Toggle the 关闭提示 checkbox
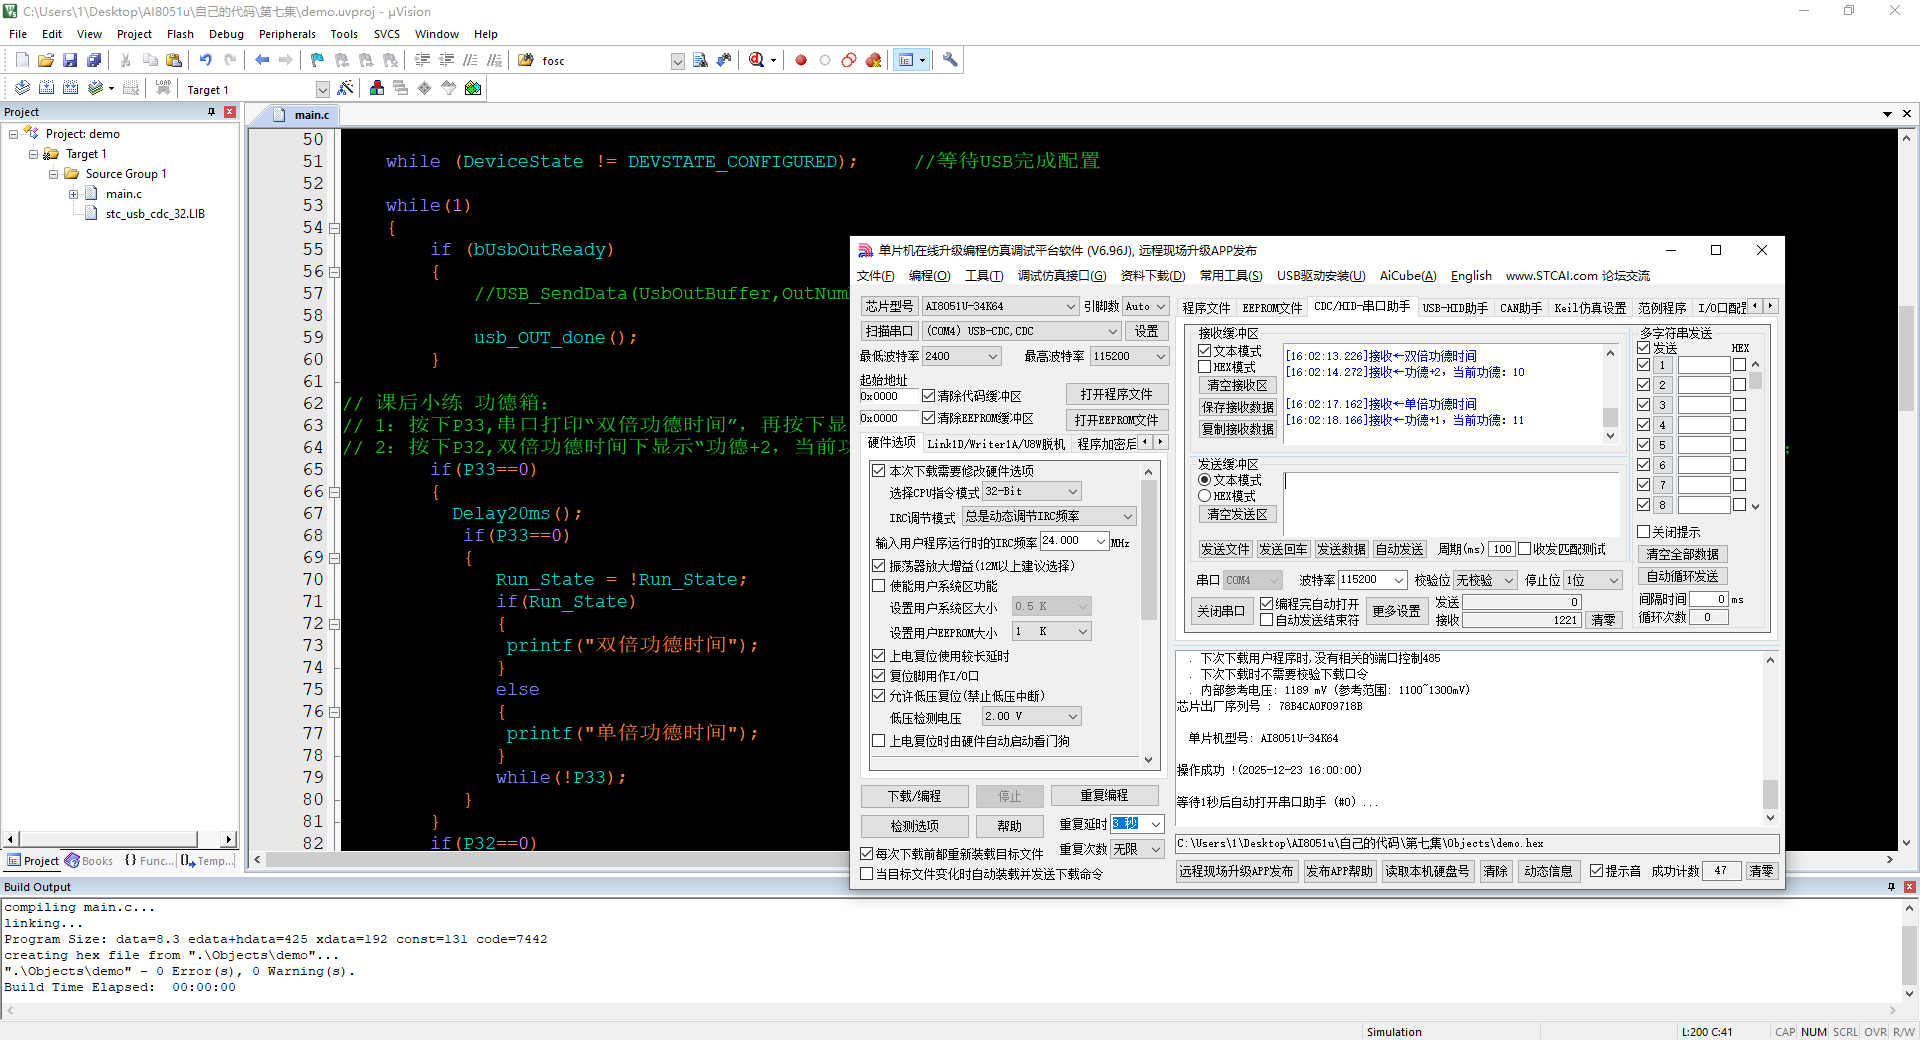This screenshot has width=1920, height=1040. [1643, 532]
